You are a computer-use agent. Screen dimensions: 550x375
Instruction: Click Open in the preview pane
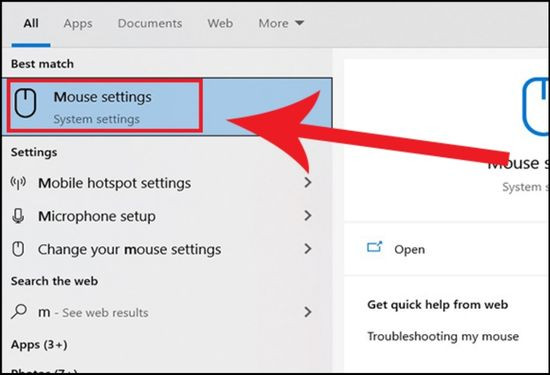point(409,249)
